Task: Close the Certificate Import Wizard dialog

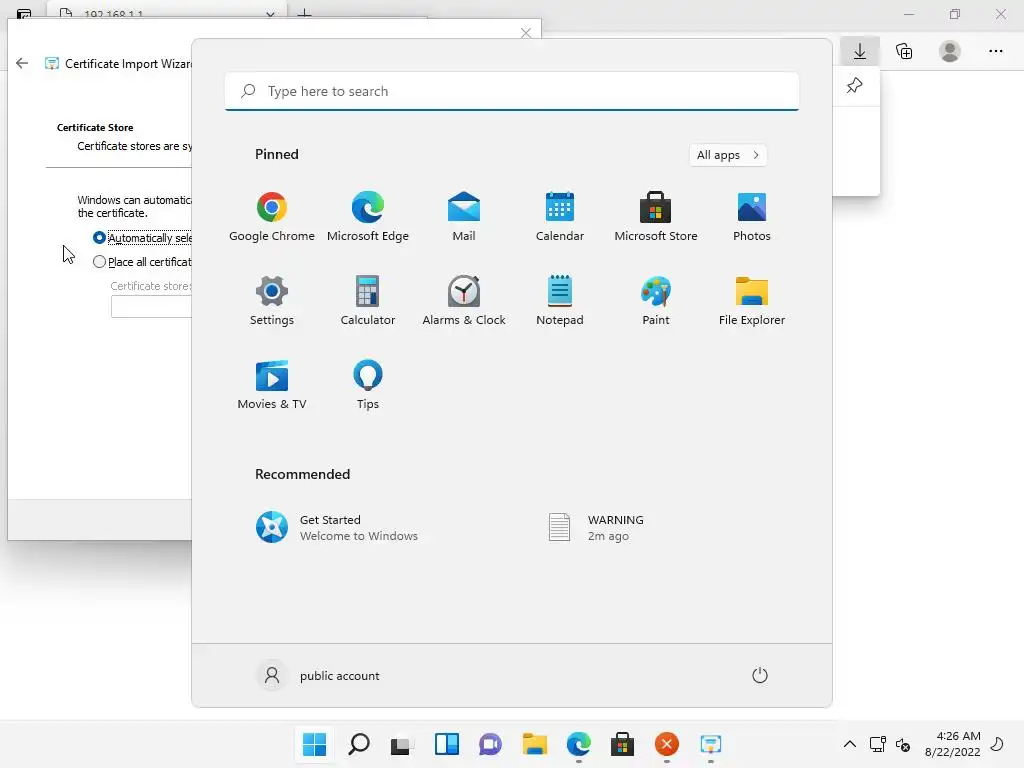Action: tap(526, 33)
